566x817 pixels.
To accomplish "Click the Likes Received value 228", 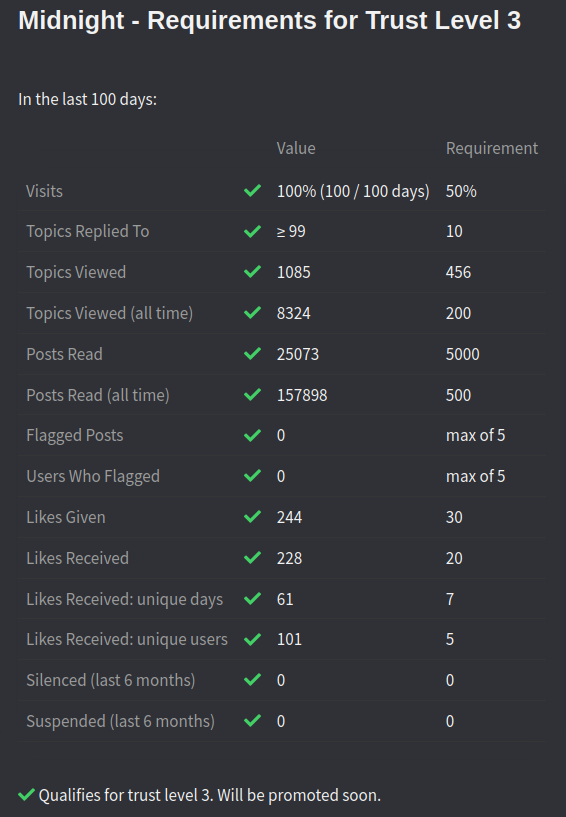I will pos(289,558).
